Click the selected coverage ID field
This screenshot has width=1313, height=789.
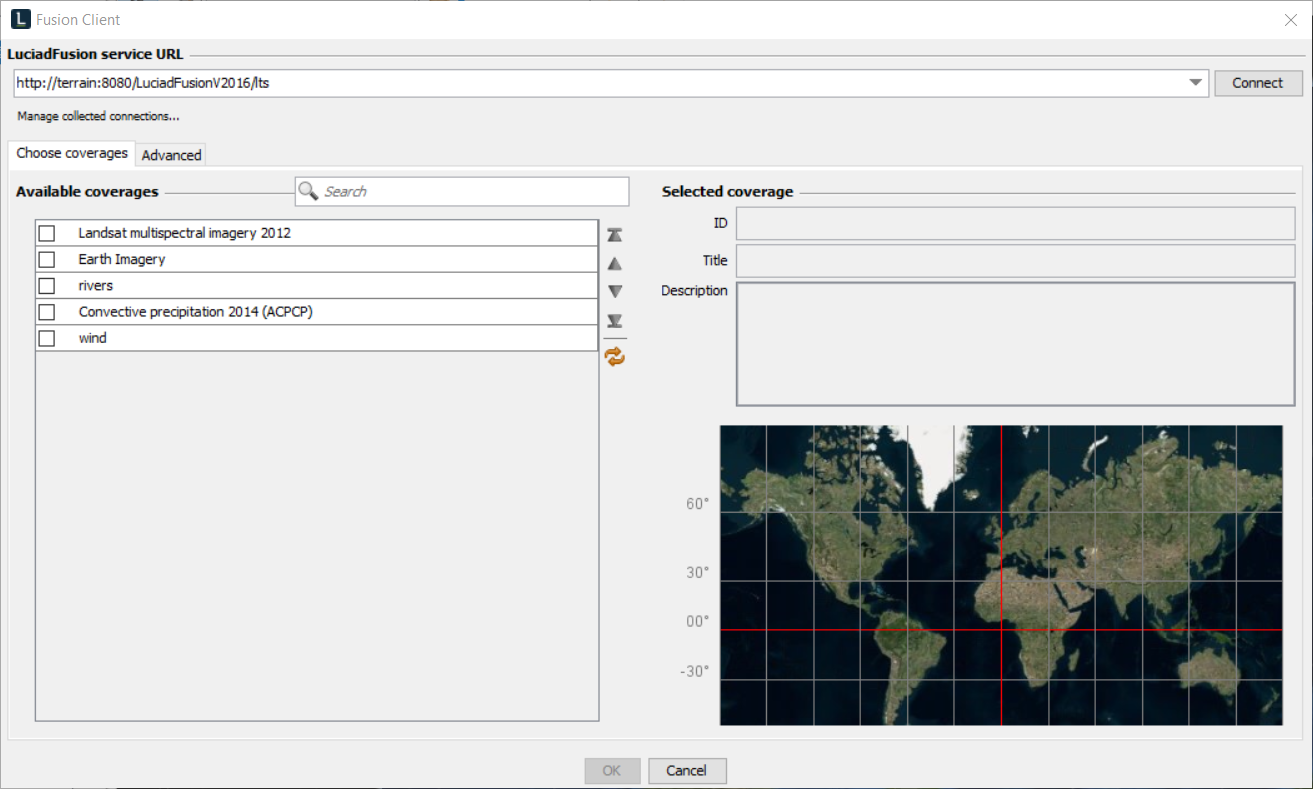pyautogui.click(x=1015, y=223)
